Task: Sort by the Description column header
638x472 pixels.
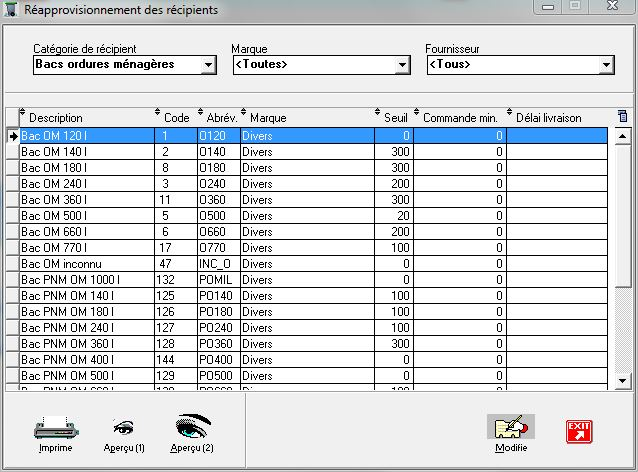Action: coord(56,118)
